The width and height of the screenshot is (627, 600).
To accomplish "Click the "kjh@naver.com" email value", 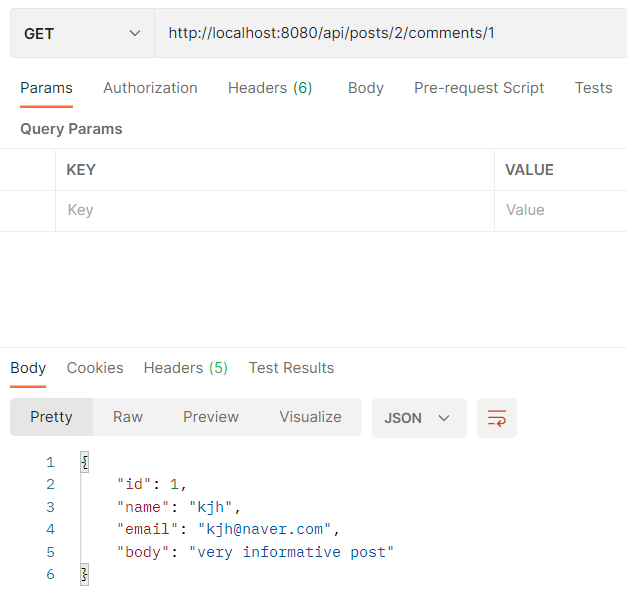I will (264, 530).
